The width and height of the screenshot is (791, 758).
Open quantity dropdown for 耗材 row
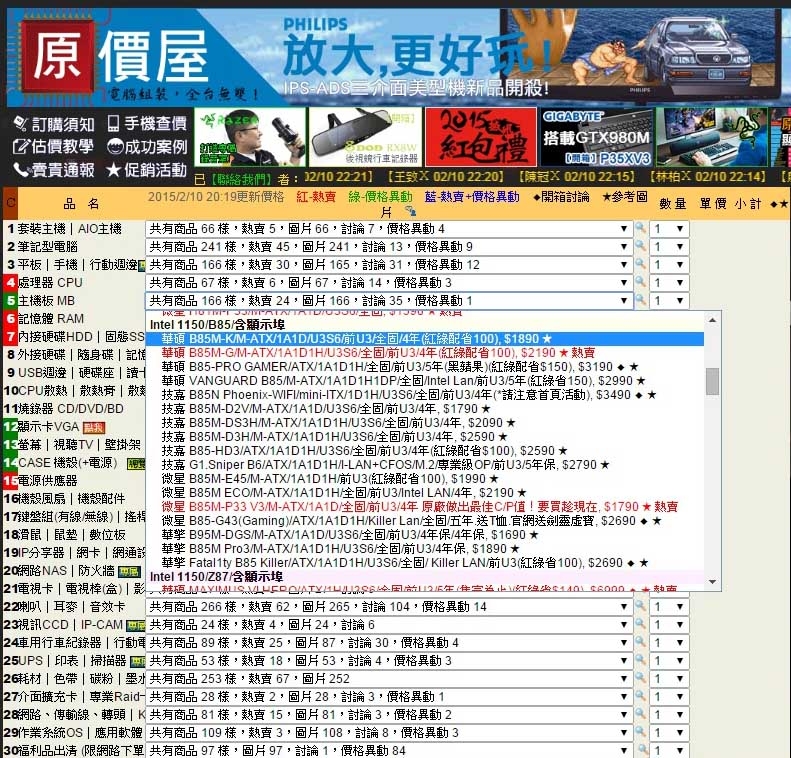coord(669,678)
